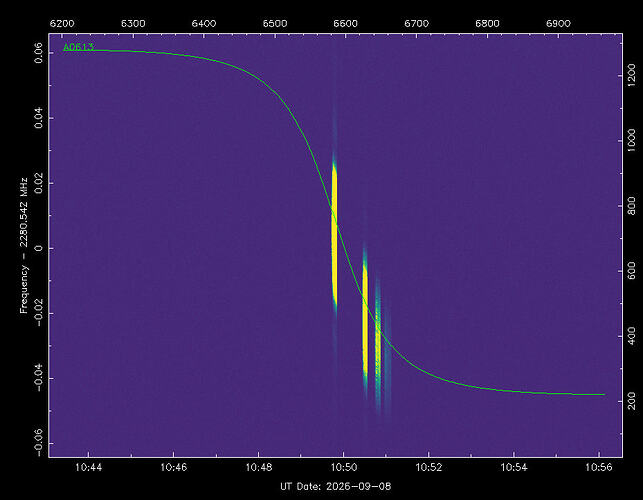Click the 1200 right axis label
Viewport: 643px width, 500px height.
(x=632, y=75)
